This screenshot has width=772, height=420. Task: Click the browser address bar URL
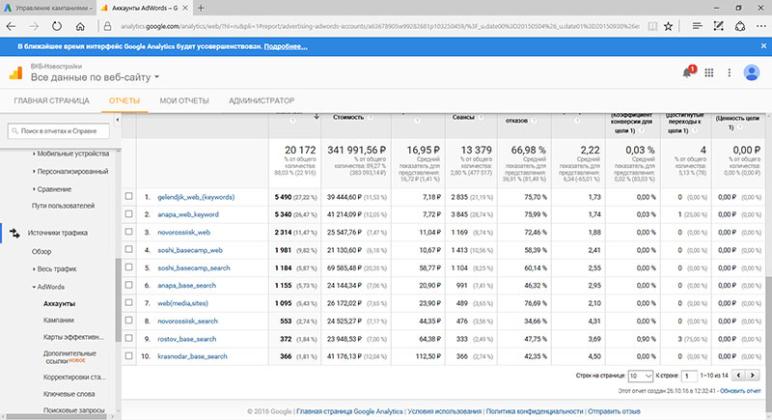coord(380,27)
